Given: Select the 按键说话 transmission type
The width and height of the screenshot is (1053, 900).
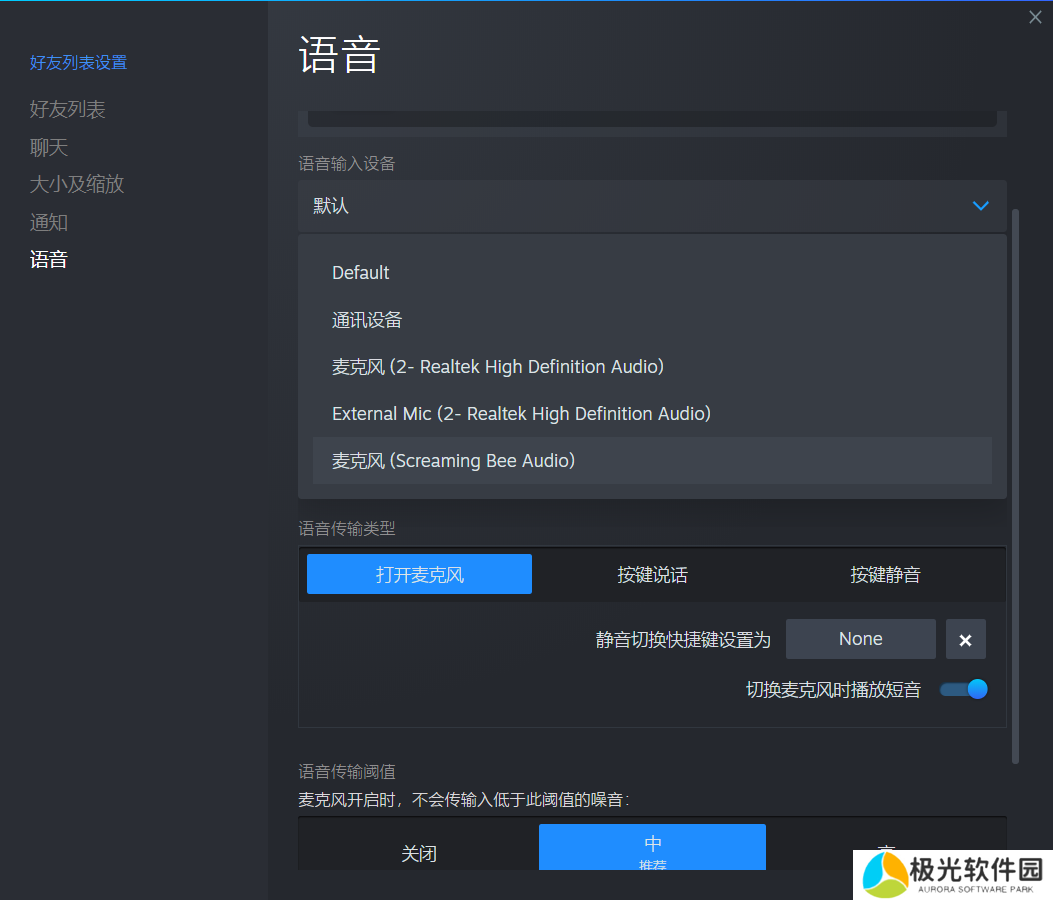Looking at the screenshot, I should tap(652, 574).
